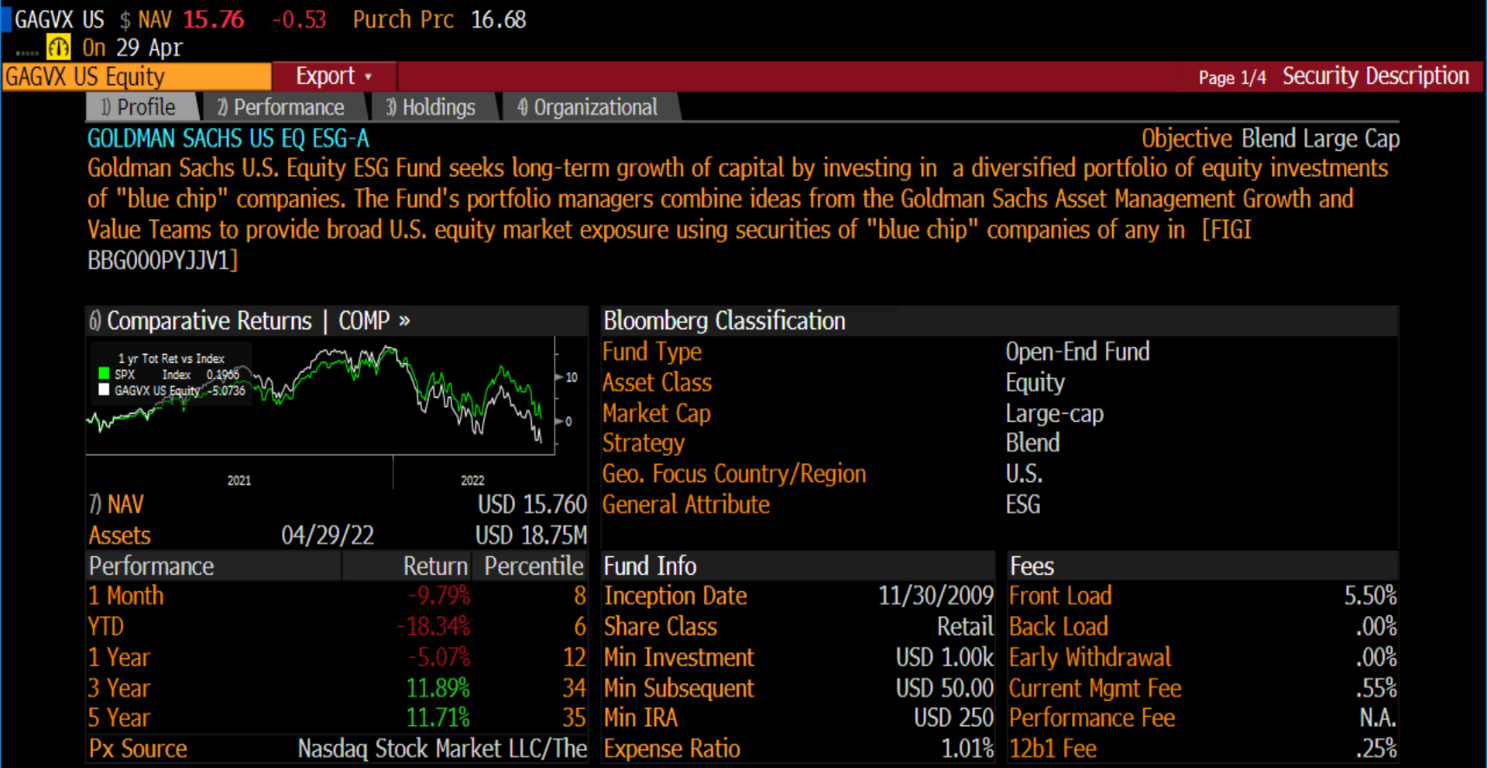Click the GAGVX US Equity security field
The height and width of the screenshot is (768, 1487).
pos(136,77)
